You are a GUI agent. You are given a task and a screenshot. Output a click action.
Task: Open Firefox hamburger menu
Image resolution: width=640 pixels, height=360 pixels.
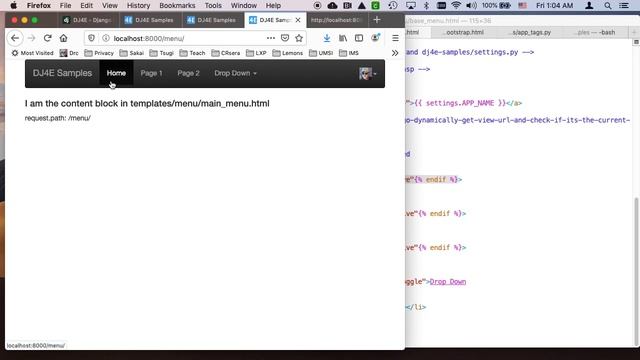point(395,38)
